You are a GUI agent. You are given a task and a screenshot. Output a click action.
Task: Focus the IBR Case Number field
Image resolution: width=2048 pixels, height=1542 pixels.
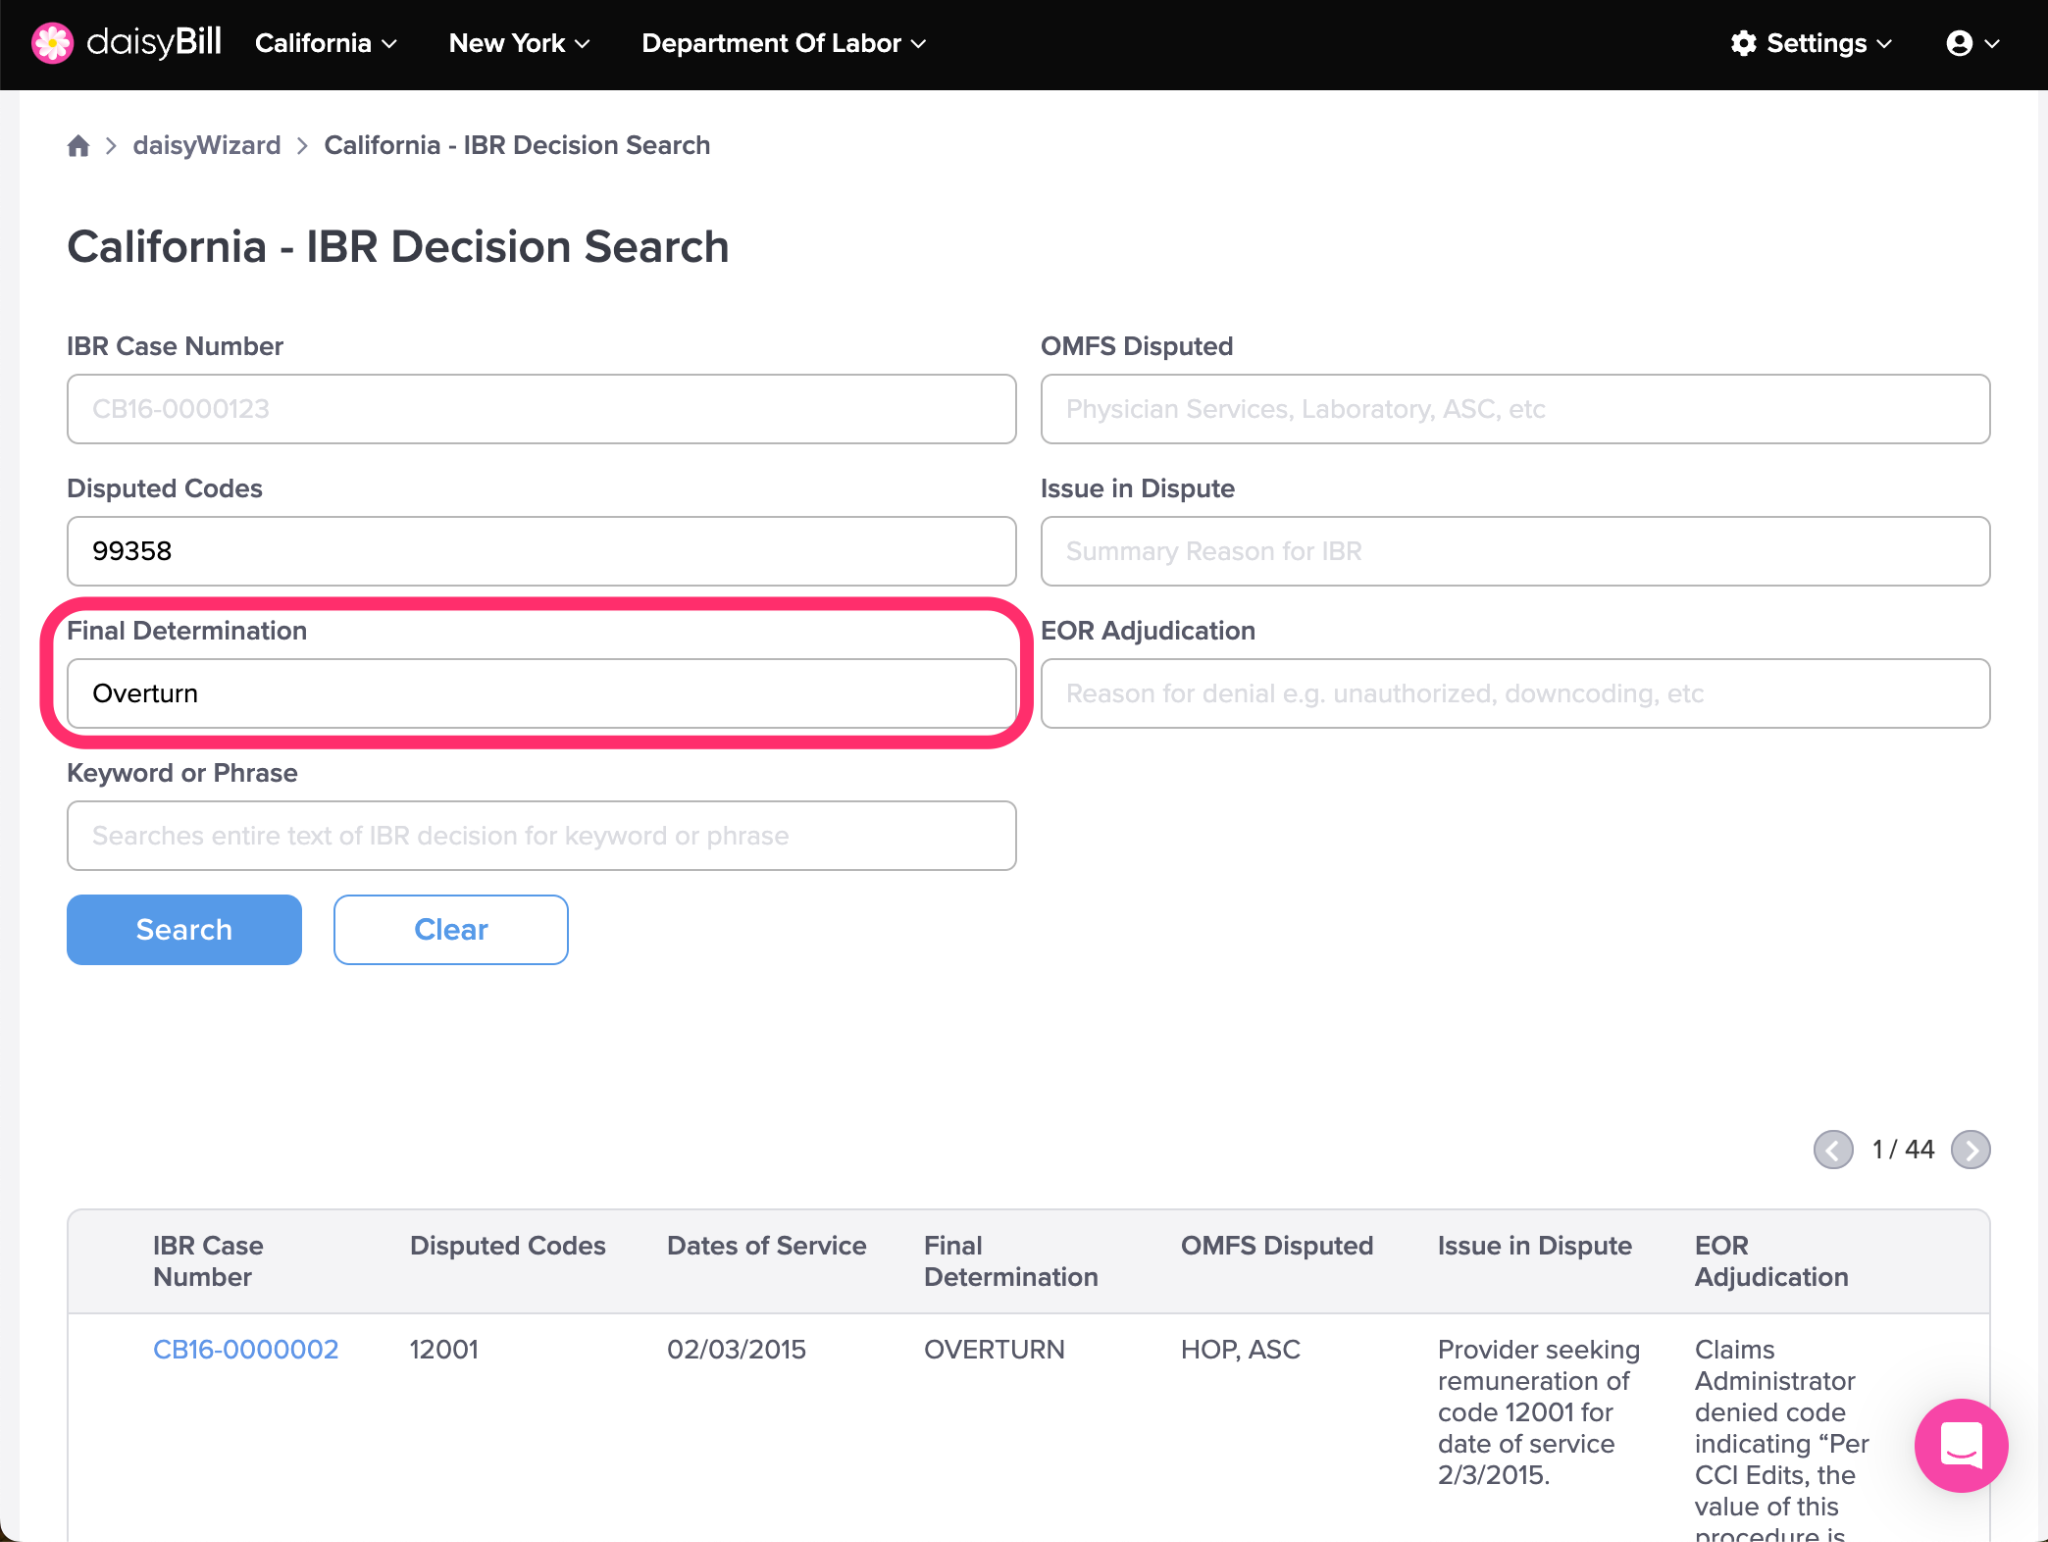coord(542,409)
